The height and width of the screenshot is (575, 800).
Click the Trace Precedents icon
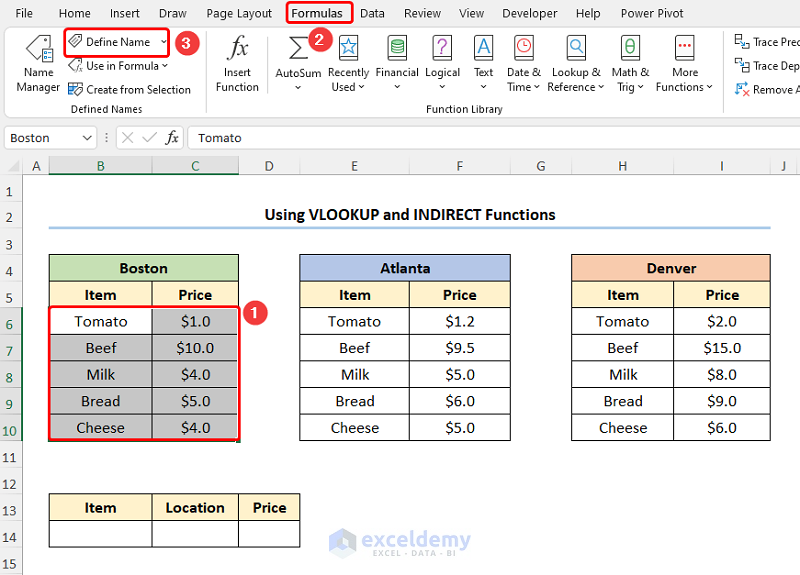[x=742, y=41]
